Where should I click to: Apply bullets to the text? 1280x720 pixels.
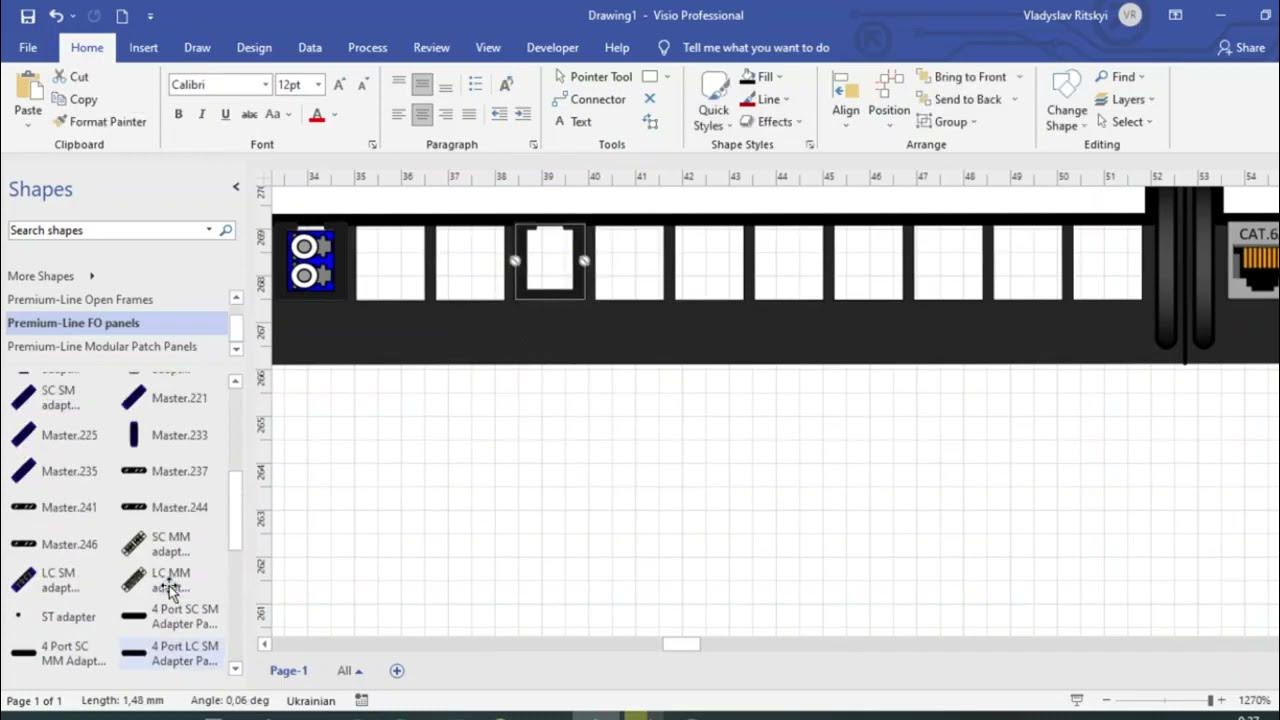[x=475, y=85]
